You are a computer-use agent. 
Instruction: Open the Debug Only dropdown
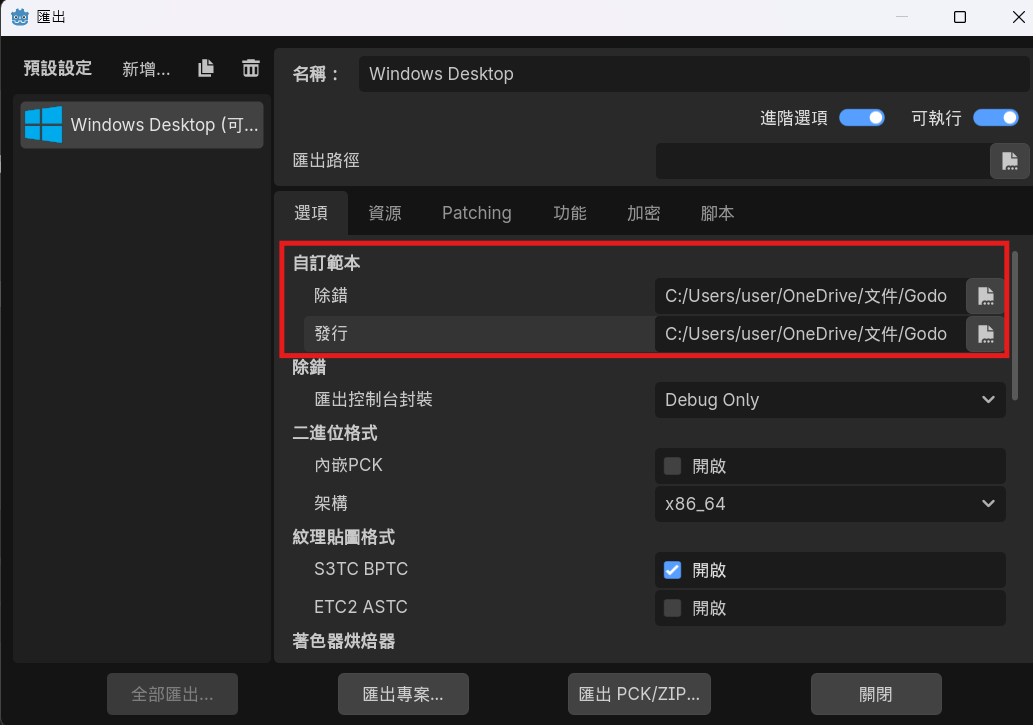point(830,400)
